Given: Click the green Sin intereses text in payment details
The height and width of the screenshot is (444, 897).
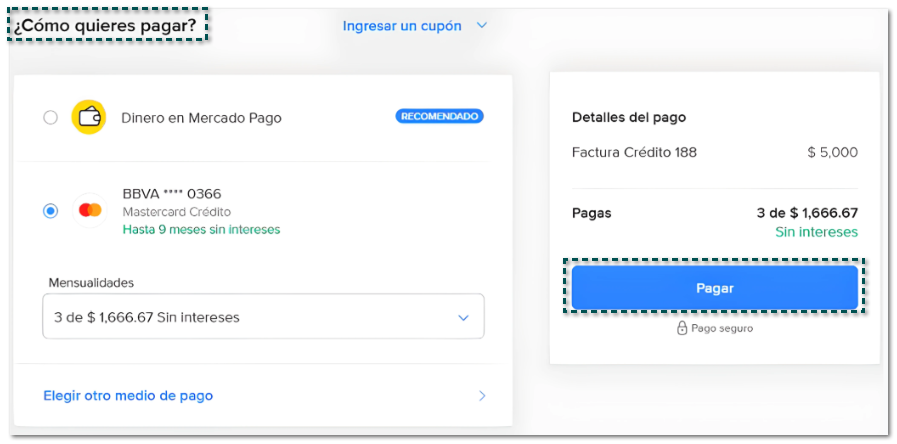Looking at the screenshot, I should click(816, 232).
